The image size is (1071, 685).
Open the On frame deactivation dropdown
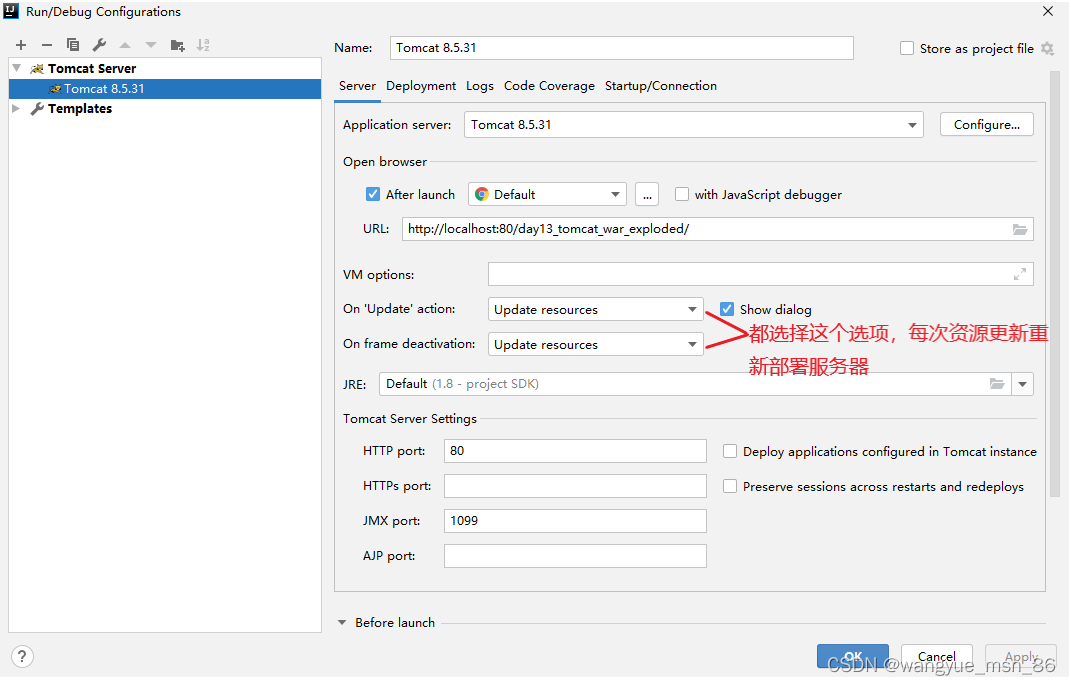tap(596, 344)
